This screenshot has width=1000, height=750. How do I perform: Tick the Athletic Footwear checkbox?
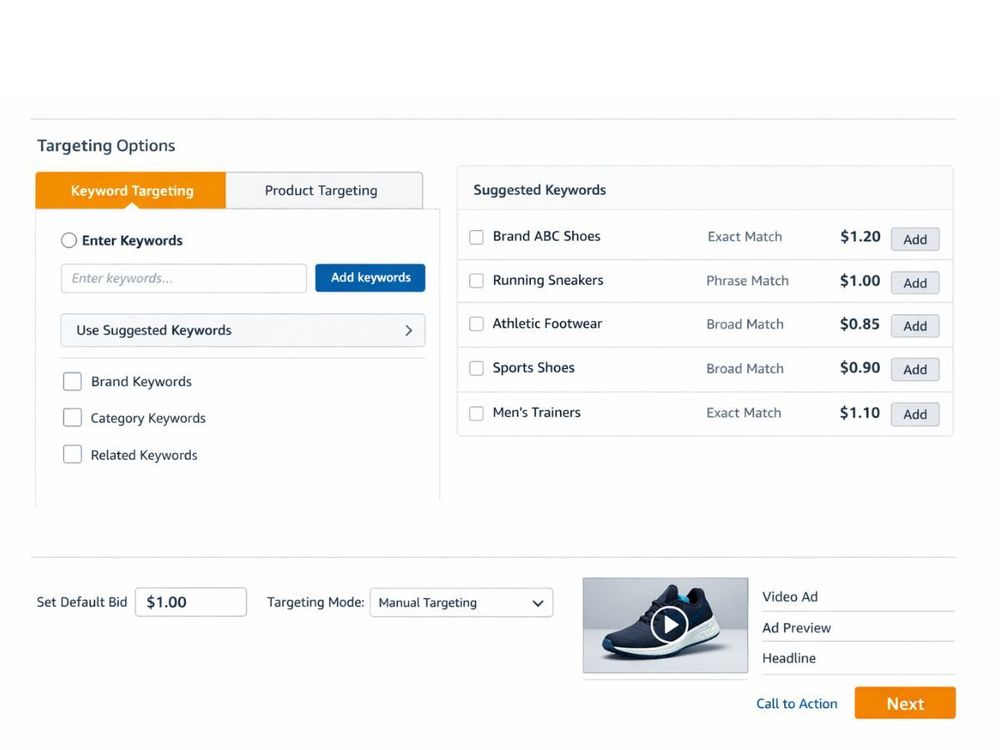(476, 324)
